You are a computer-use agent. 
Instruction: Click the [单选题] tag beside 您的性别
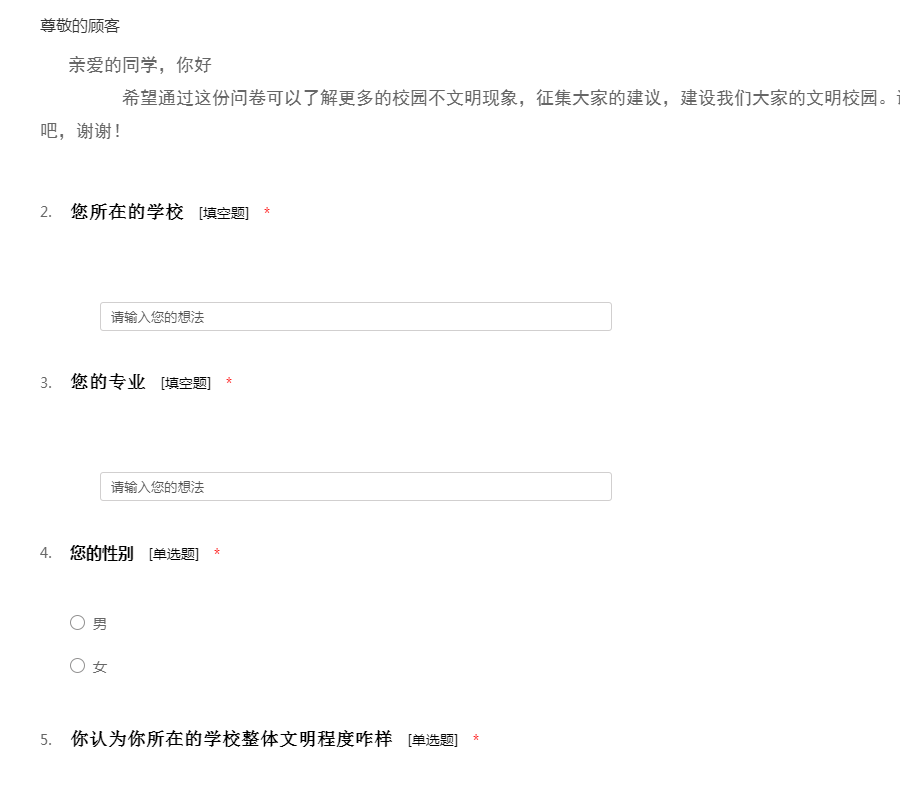pos(174,554)
